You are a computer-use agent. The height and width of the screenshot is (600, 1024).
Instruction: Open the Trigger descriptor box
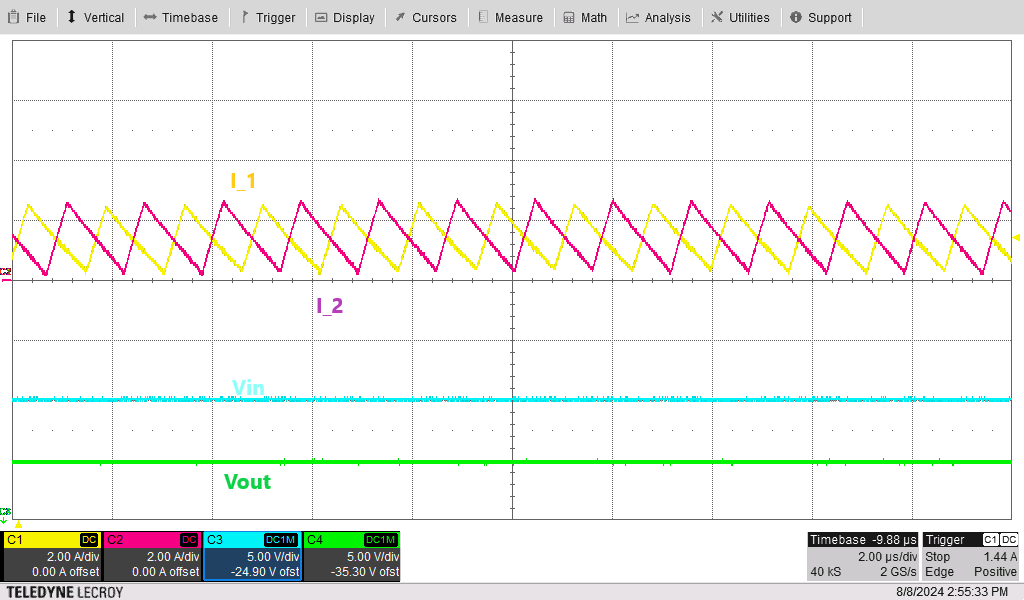click(970, 556)
